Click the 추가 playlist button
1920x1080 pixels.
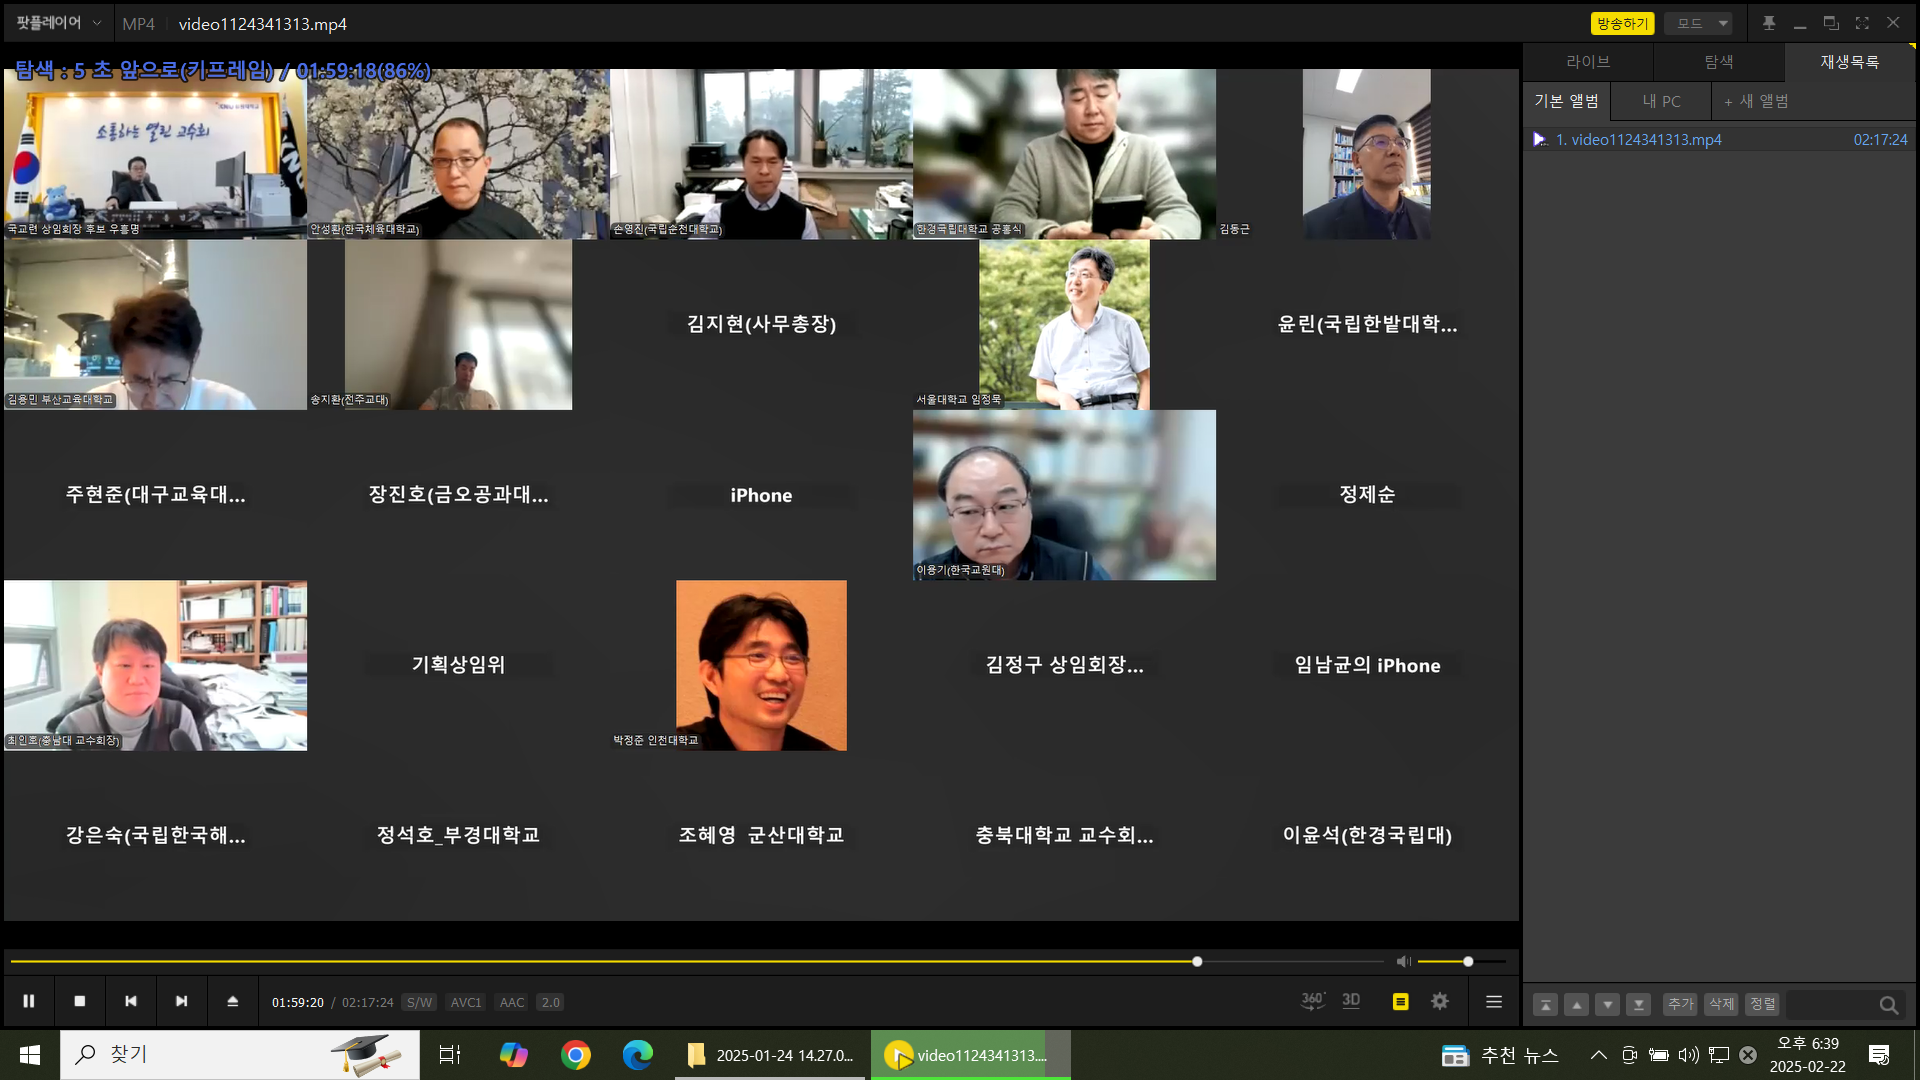pyautogui.click(x=1680, y=1004)
